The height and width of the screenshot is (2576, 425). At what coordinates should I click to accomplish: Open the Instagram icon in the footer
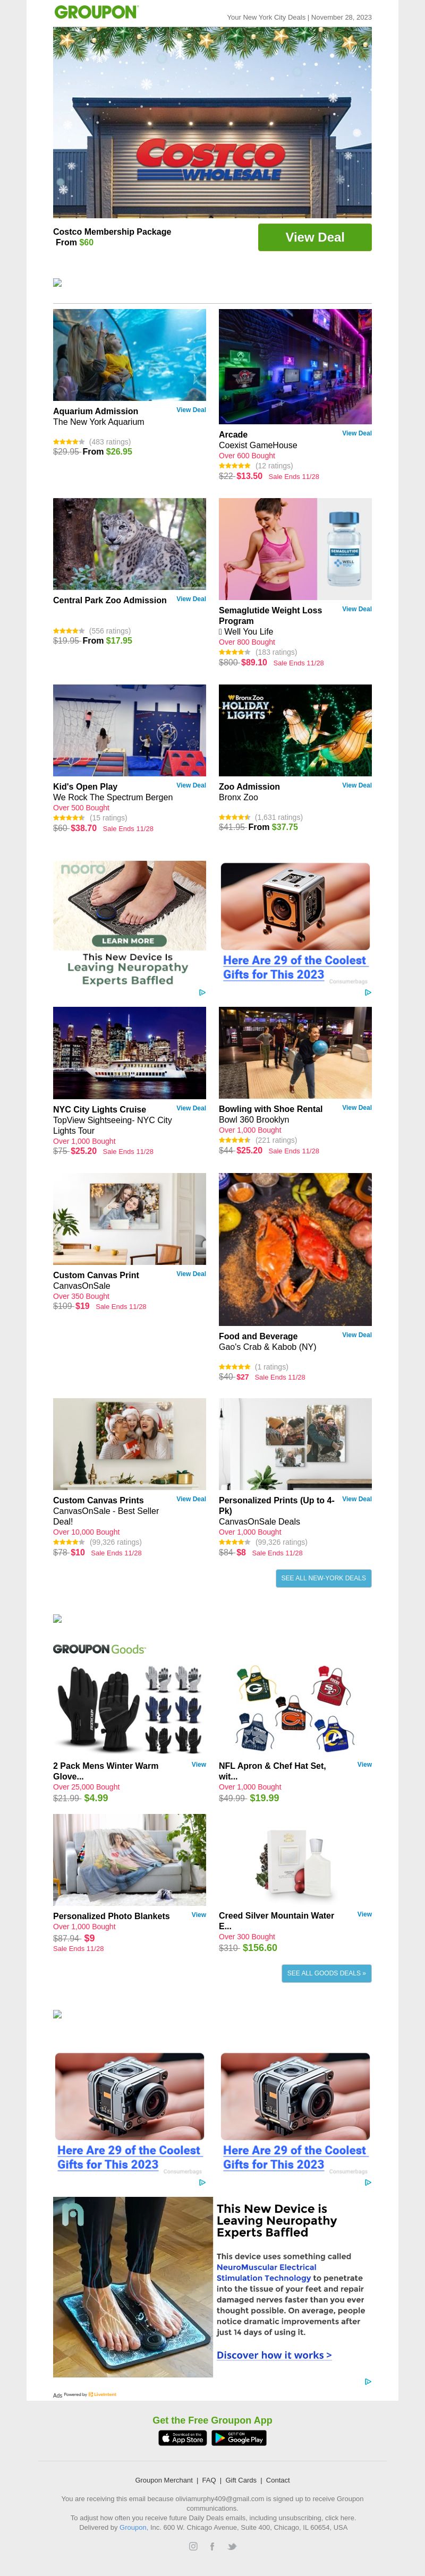coord(193,2546)
